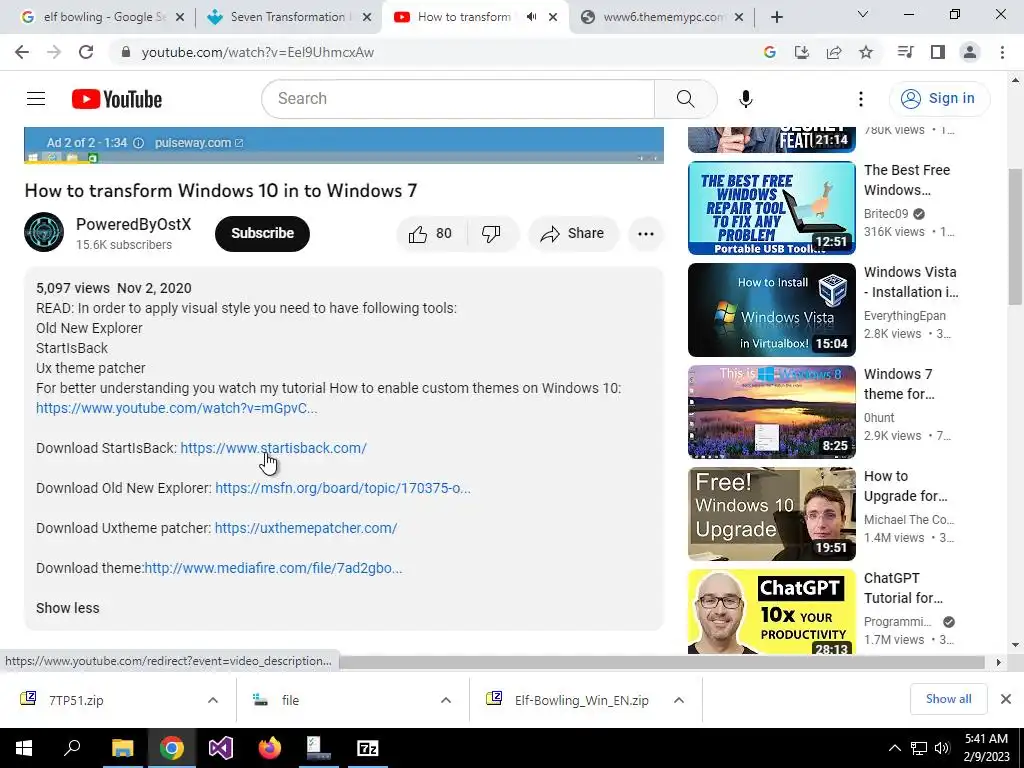This screenshot has width=1024, height=768.
Task: Collapse description with Show less
Action: (68, 608)
